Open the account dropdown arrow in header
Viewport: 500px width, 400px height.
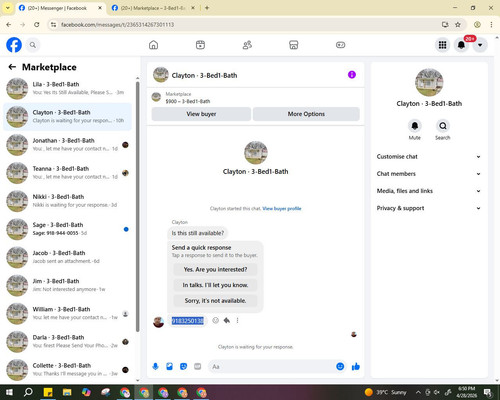[x=480, y=45]
